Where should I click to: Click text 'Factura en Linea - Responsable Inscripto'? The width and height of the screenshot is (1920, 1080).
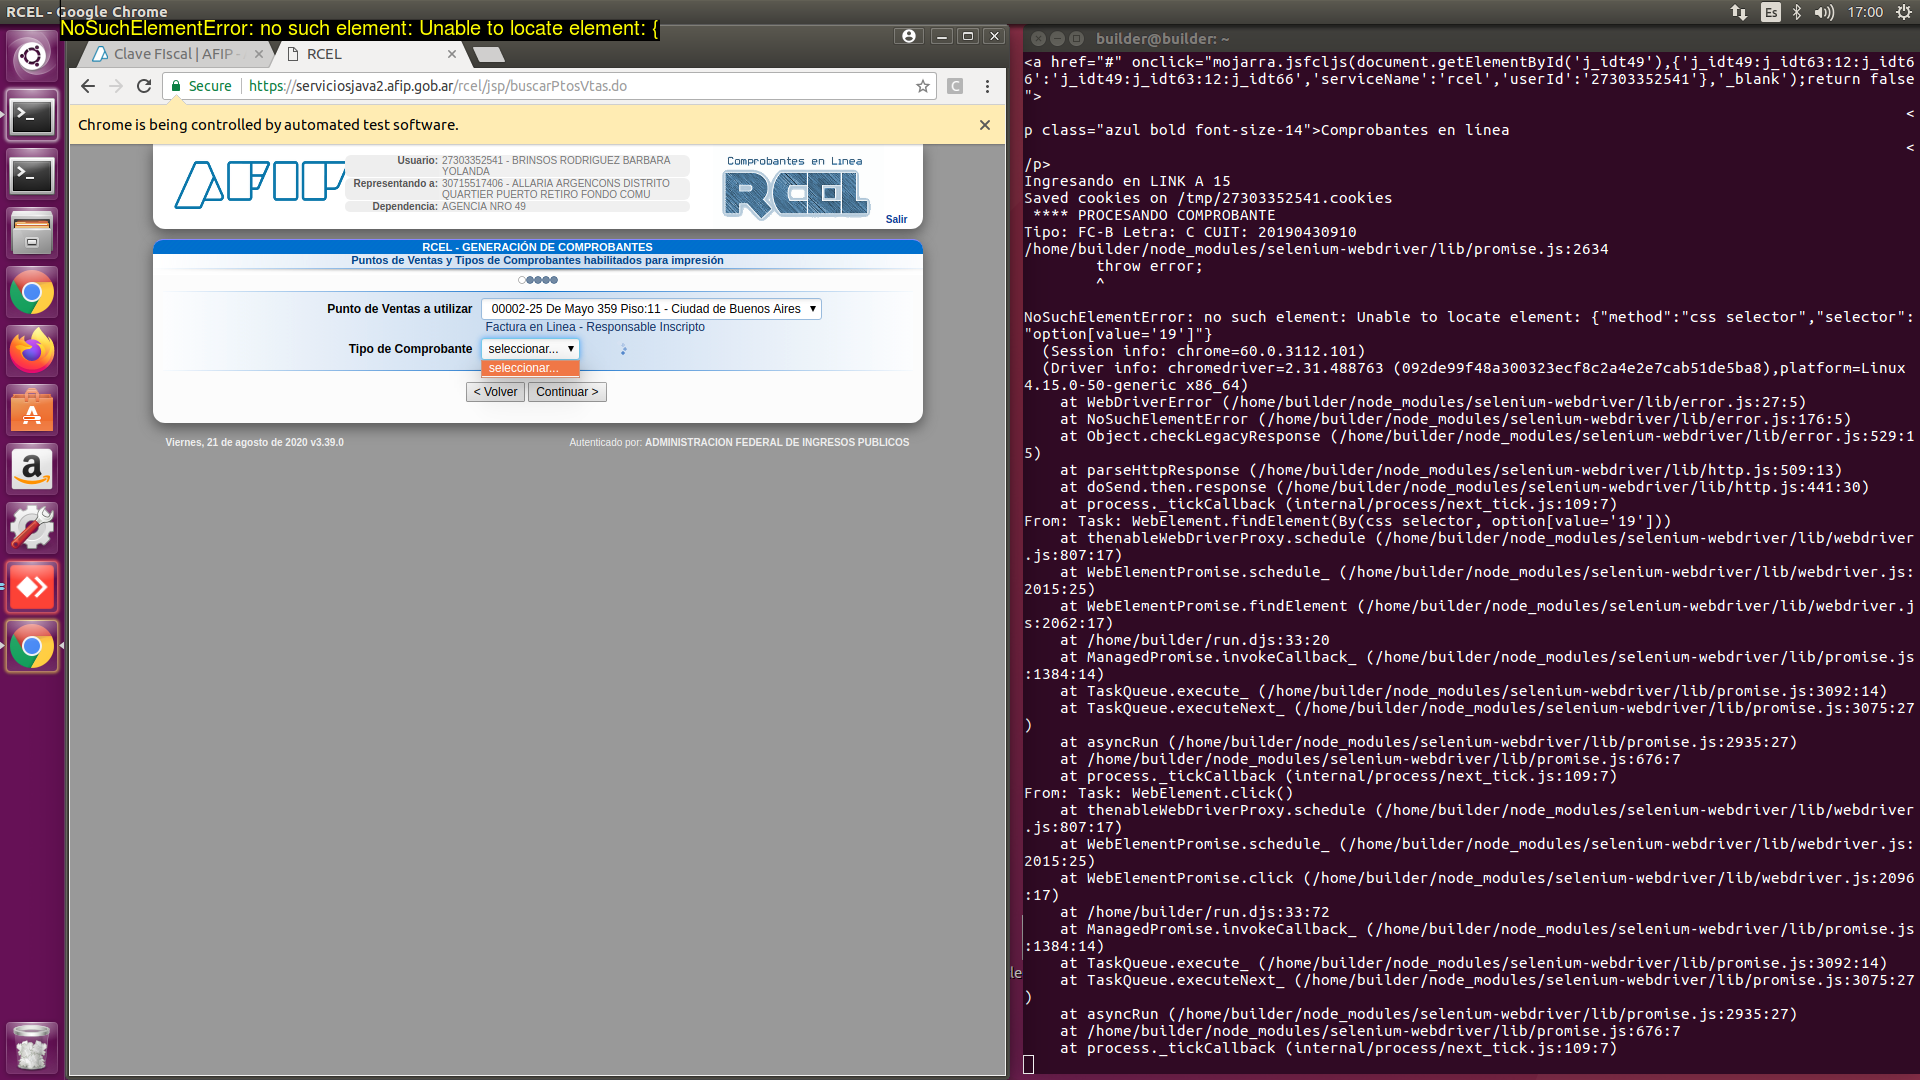pyautogui.click(x=595, y=327)
